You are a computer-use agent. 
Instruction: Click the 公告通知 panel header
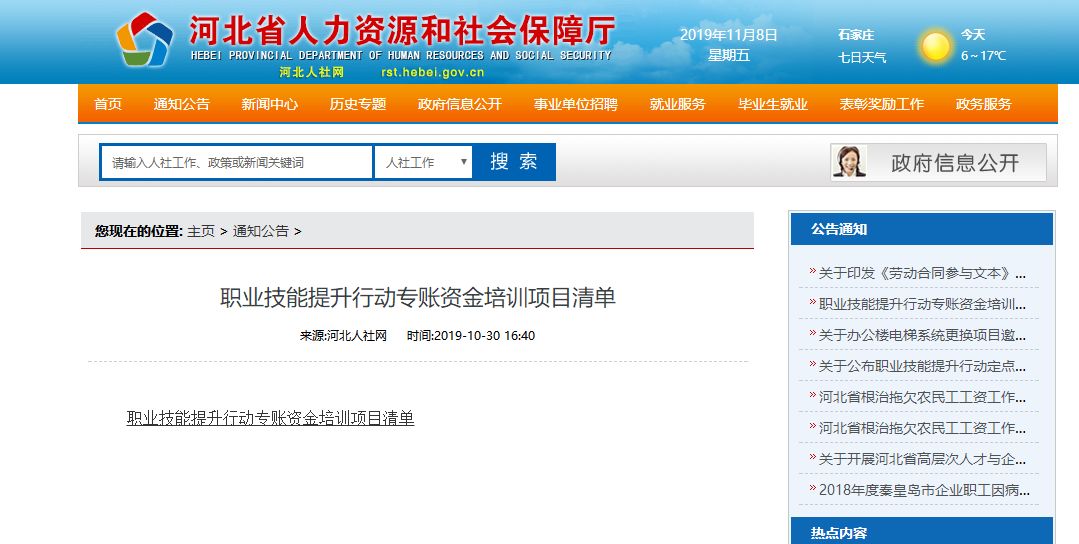pos(921,229)
